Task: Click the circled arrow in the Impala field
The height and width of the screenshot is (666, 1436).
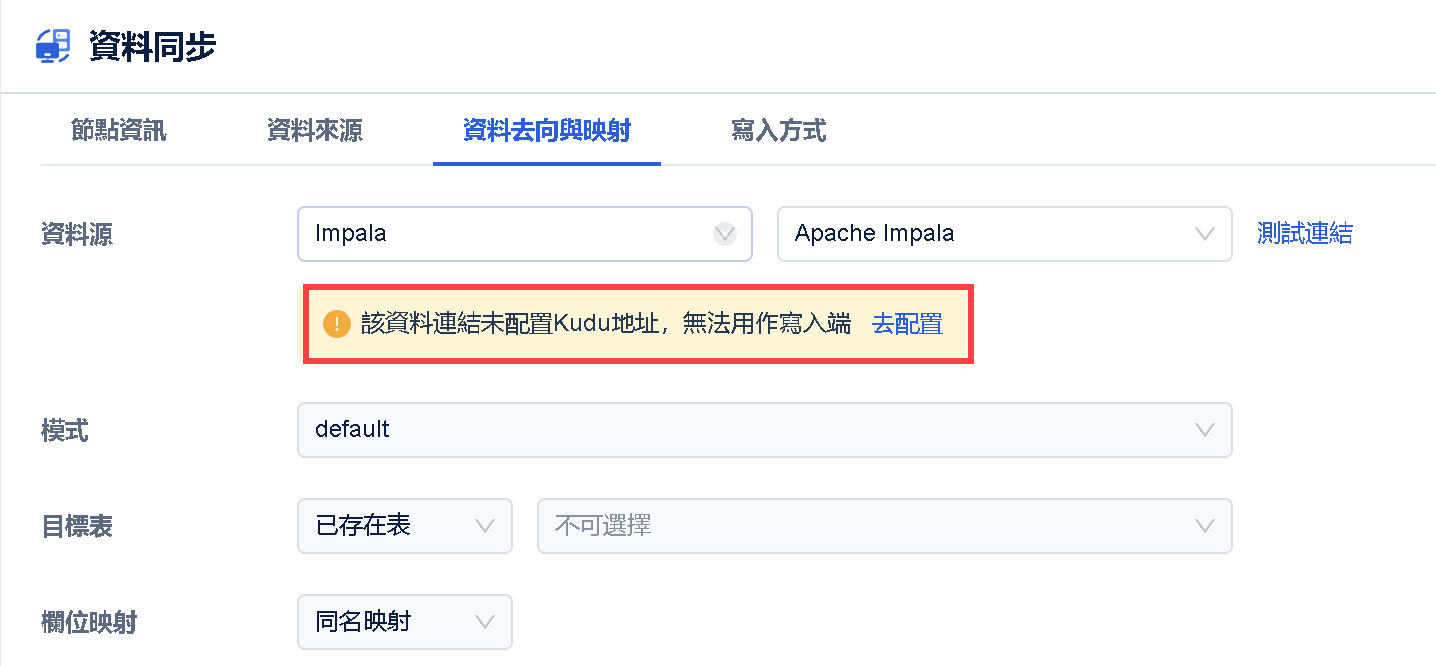Action: [x=725, y=234]
